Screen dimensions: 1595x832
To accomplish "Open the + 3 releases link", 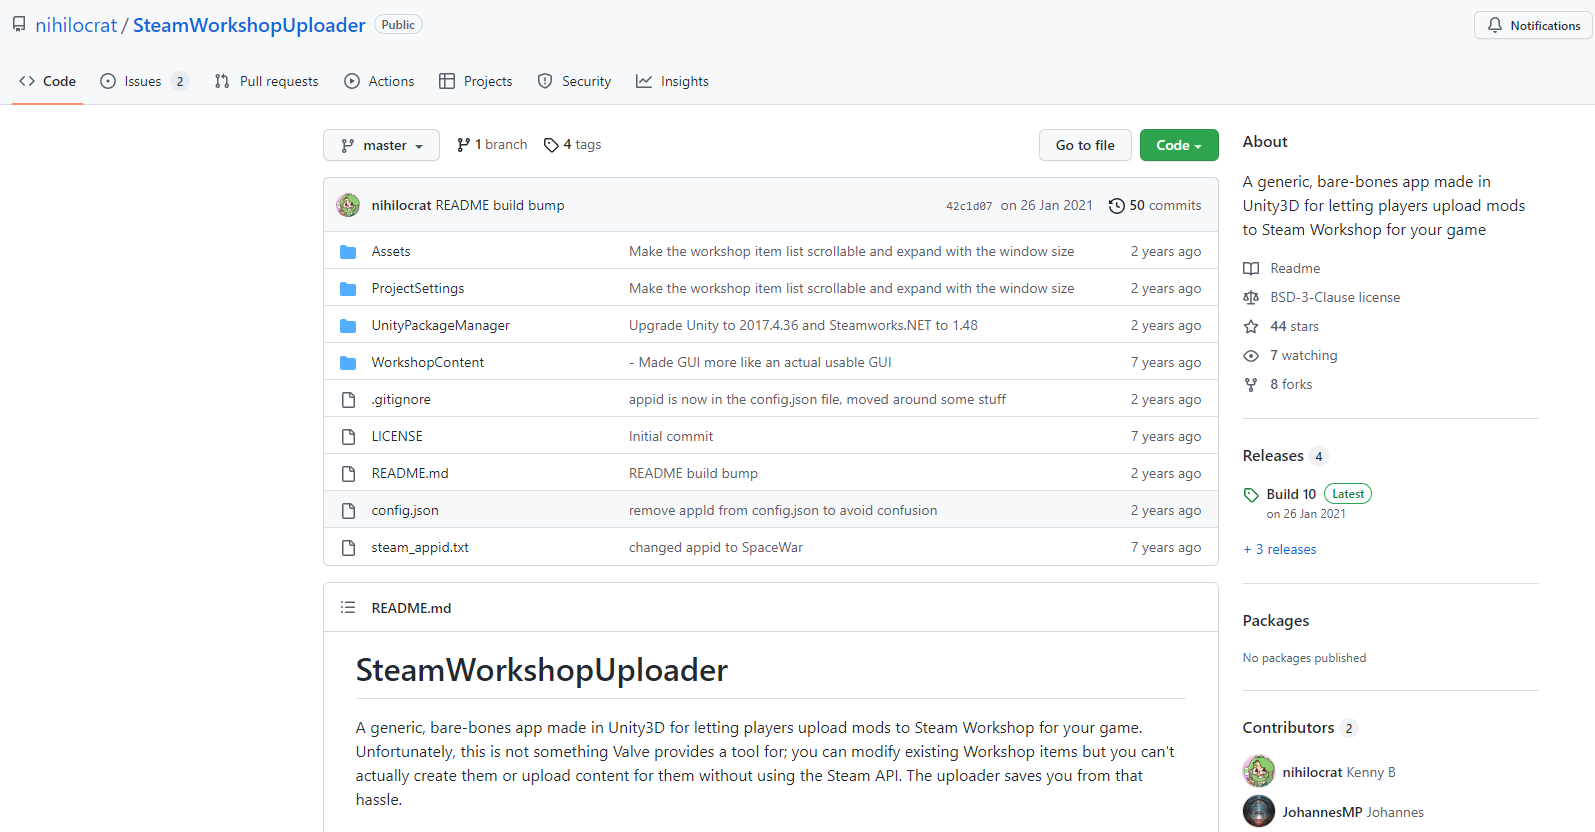I will (x=1280, y=549).
